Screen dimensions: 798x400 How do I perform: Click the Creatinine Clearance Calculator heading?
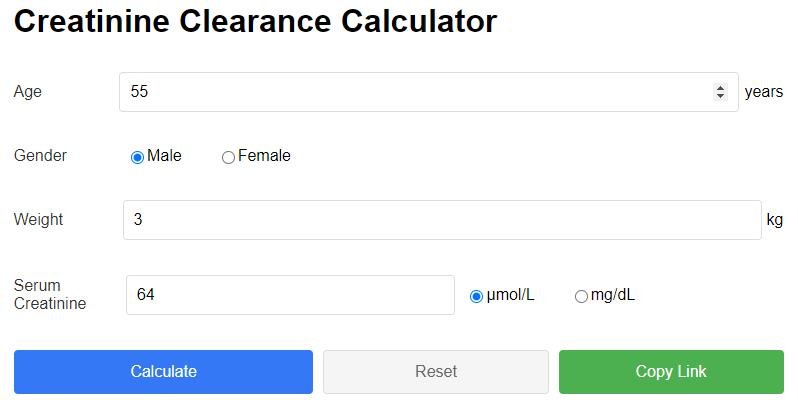[x=255, y=21]
